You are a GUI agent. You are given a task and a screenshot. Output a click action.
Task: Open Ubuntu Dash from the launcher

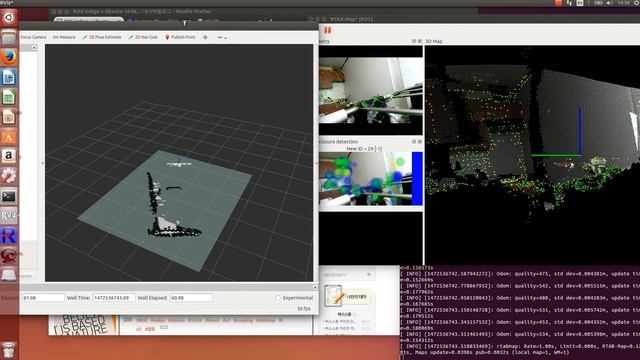[9, 18]
